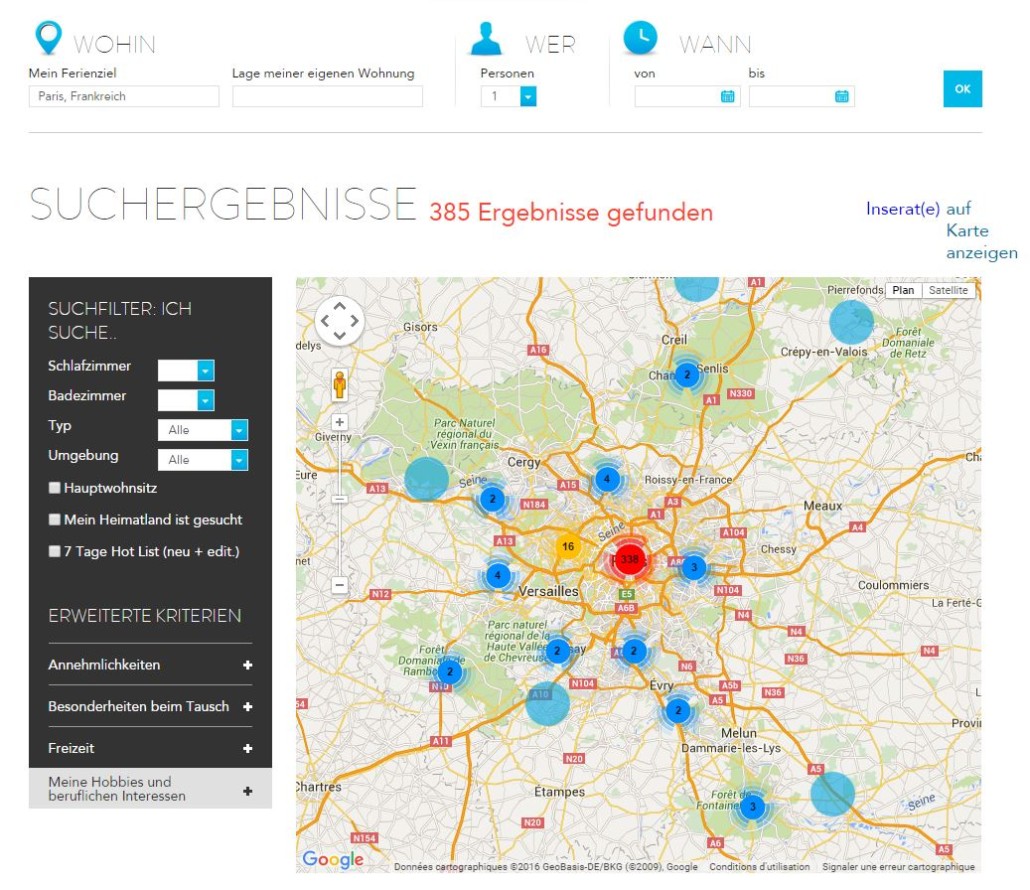Screen dimensions: 1030x890
Task: Click the WOHIN location pin icon
Action: (48, 37)
